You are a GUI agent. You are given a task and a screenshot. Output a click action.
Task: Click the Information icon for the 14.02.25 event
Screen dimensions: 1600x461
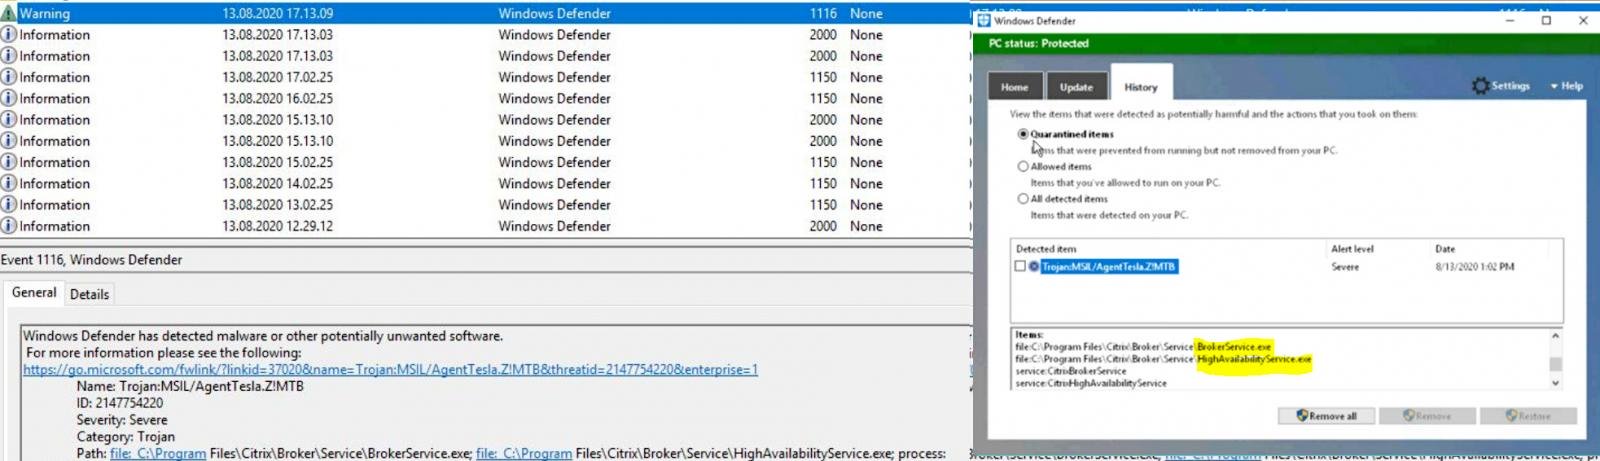pos(9,183)
